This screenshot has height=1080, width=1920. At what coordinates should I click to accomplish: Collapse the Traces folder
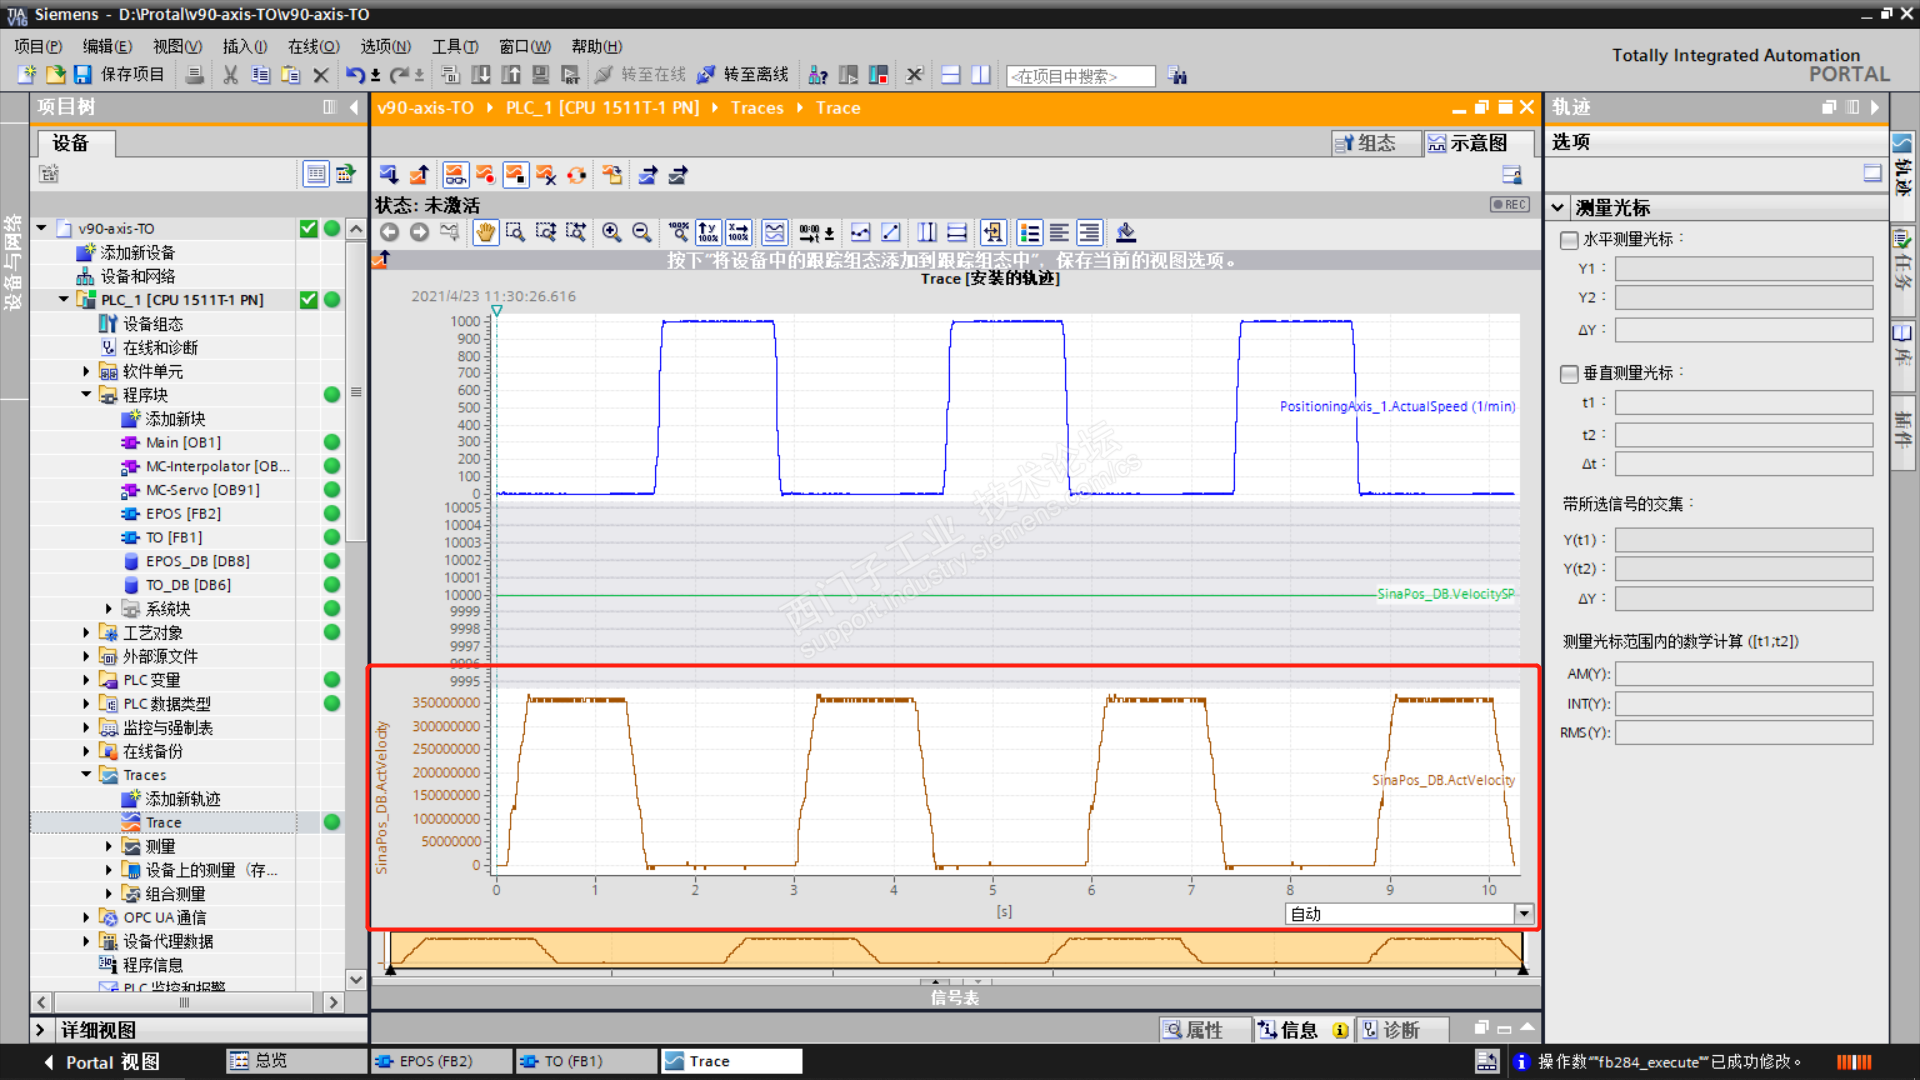tap(86, 775)
